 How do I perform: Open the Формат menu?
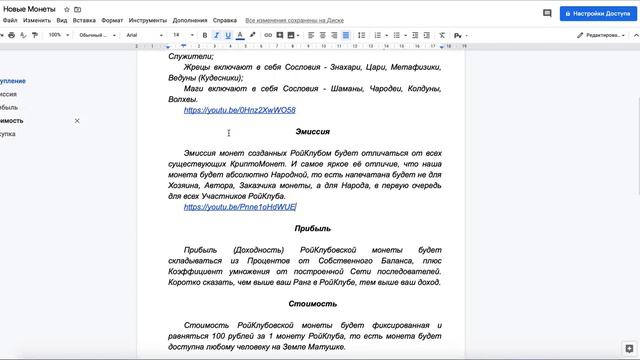pos(112,20)
